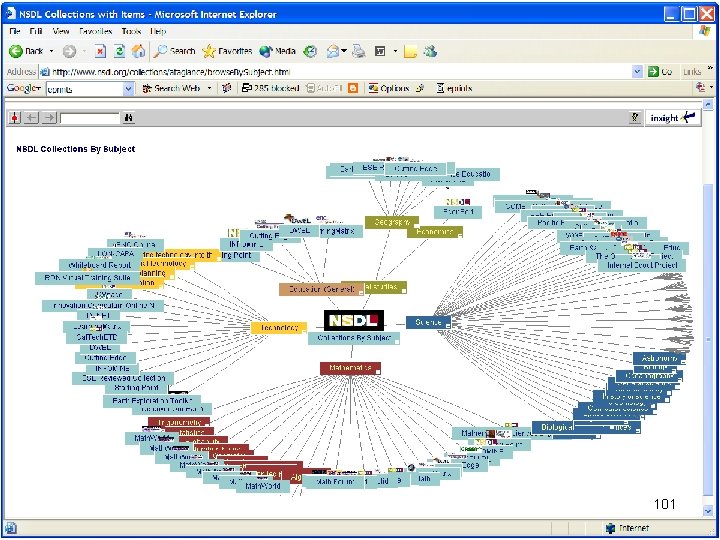Click Star Tree back arrow button
The image size is (720, 540).
click(32, 118)
